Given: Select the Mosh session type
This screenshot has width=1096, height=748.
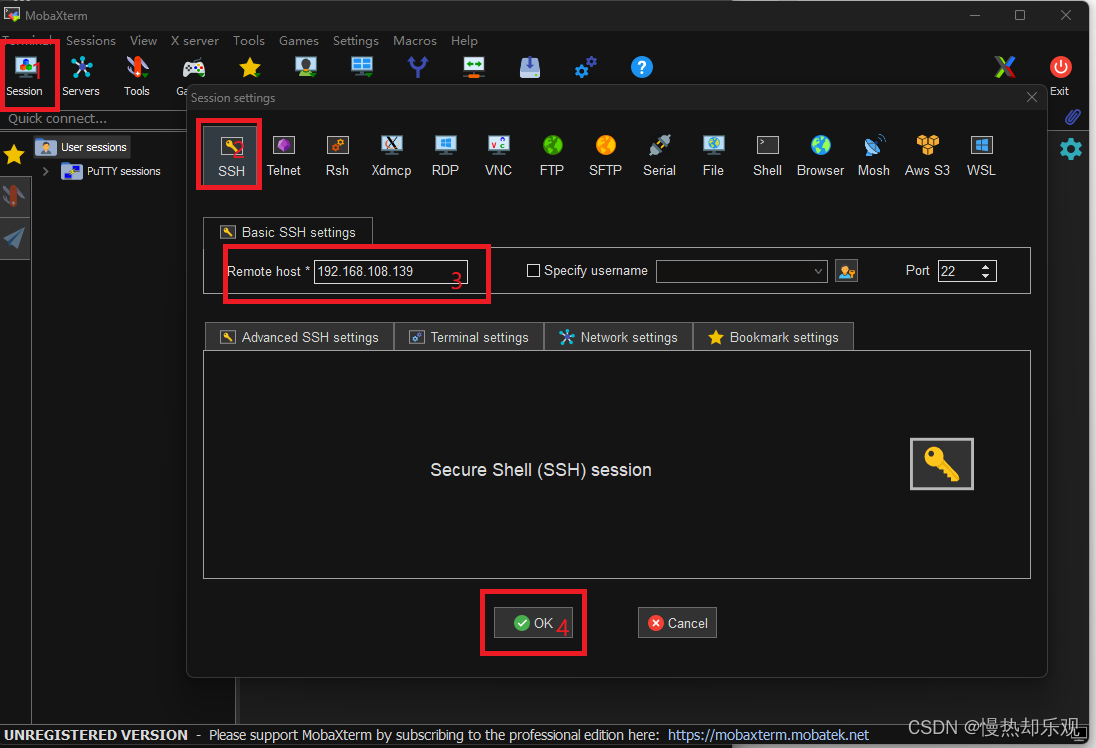Looking at the screenshot, I should 874,156.
